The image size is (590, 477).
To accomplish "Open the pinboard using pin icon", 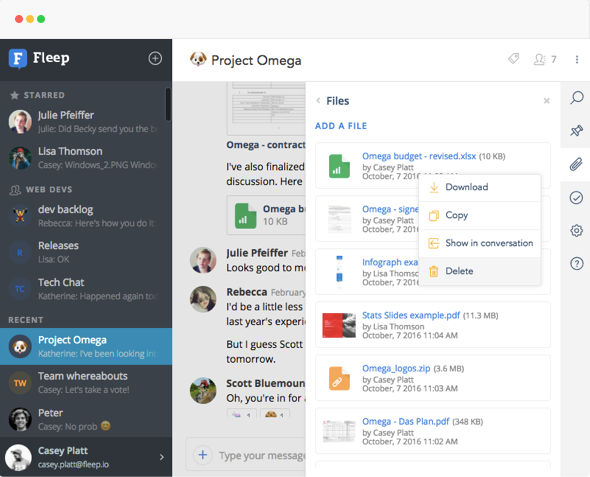I will point(576,131).
